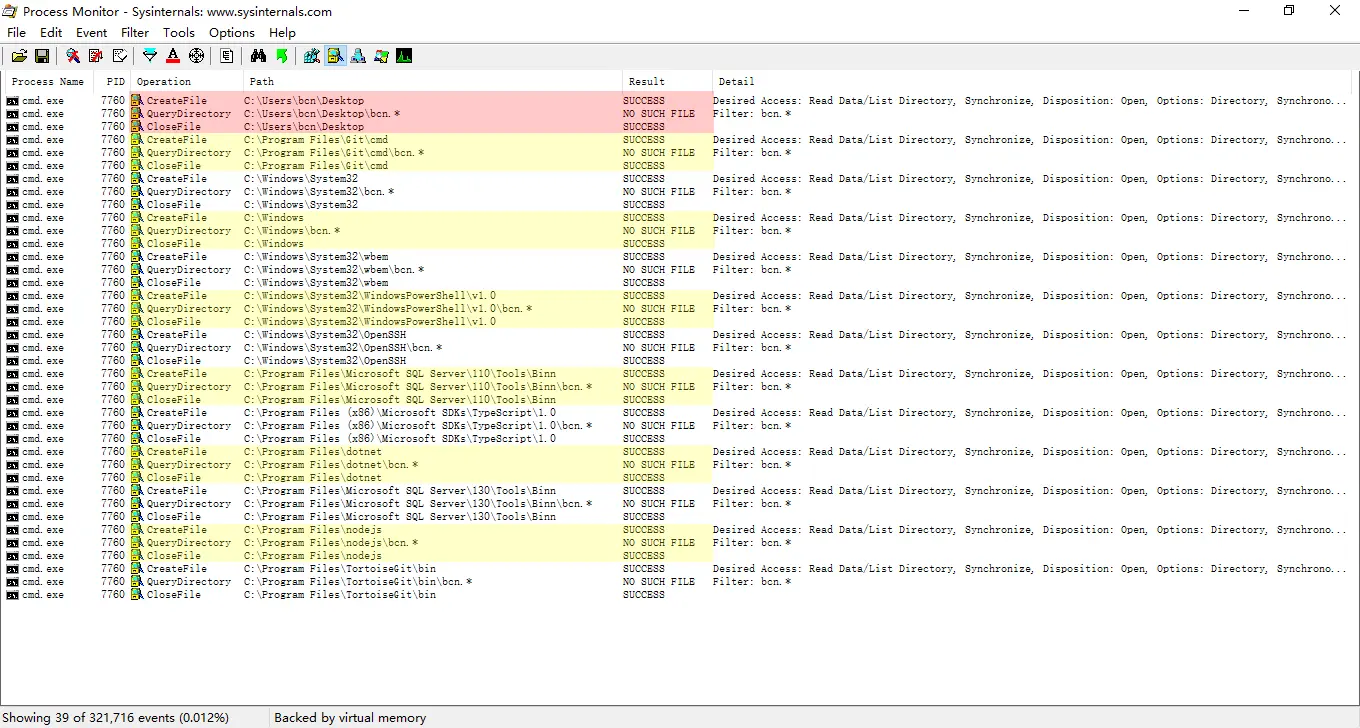The width and height of the screenshot is (1360, 728).
Task: Open the Filter menu
Action: point(135,33)
